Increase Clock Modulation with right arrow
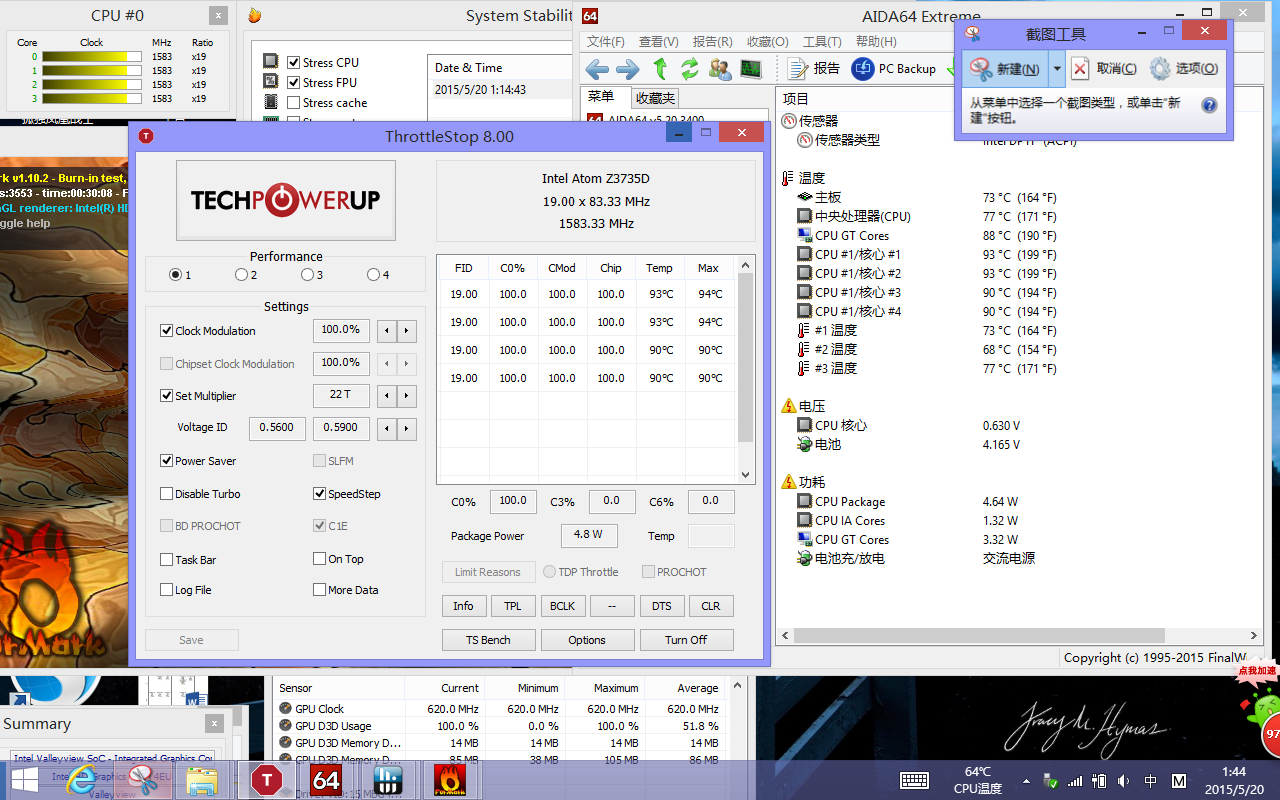This screenshot has height=800, width=1280. (406, 331)
